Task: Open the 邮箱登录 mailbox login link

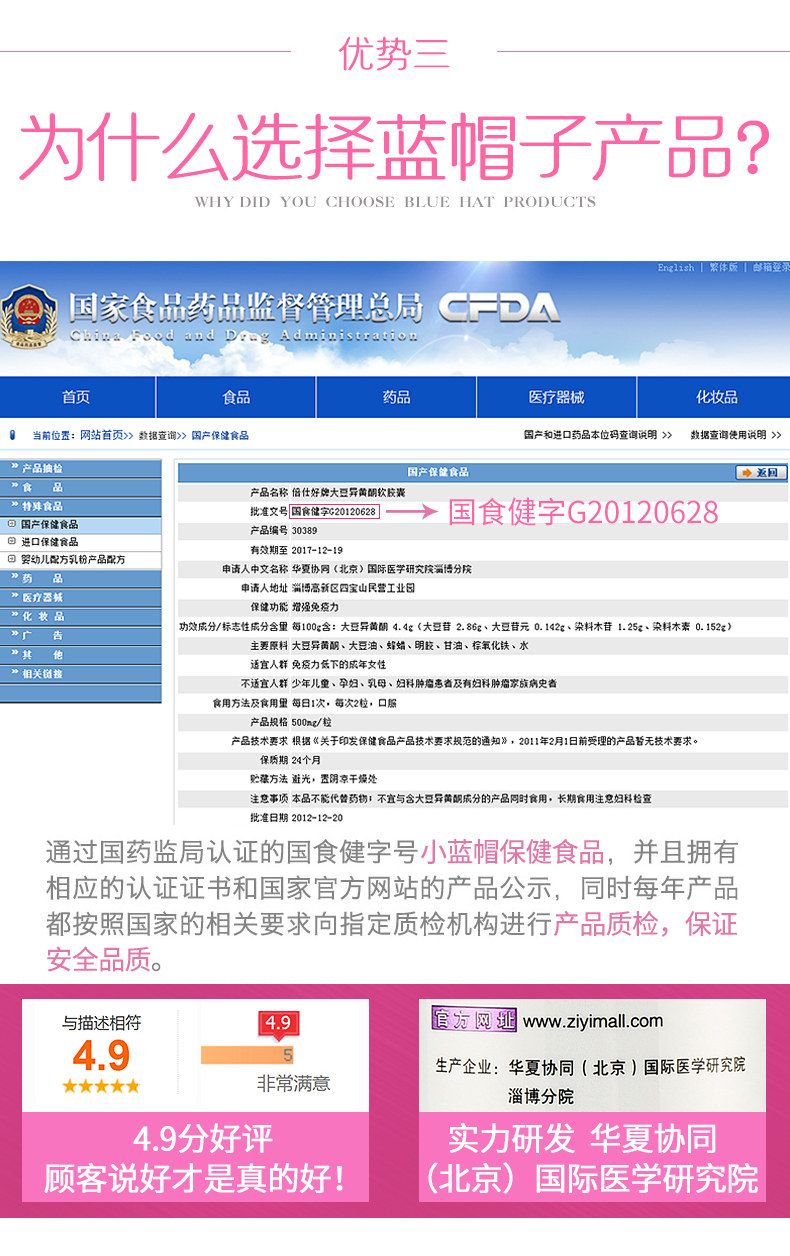Action: tap(770, 267)
